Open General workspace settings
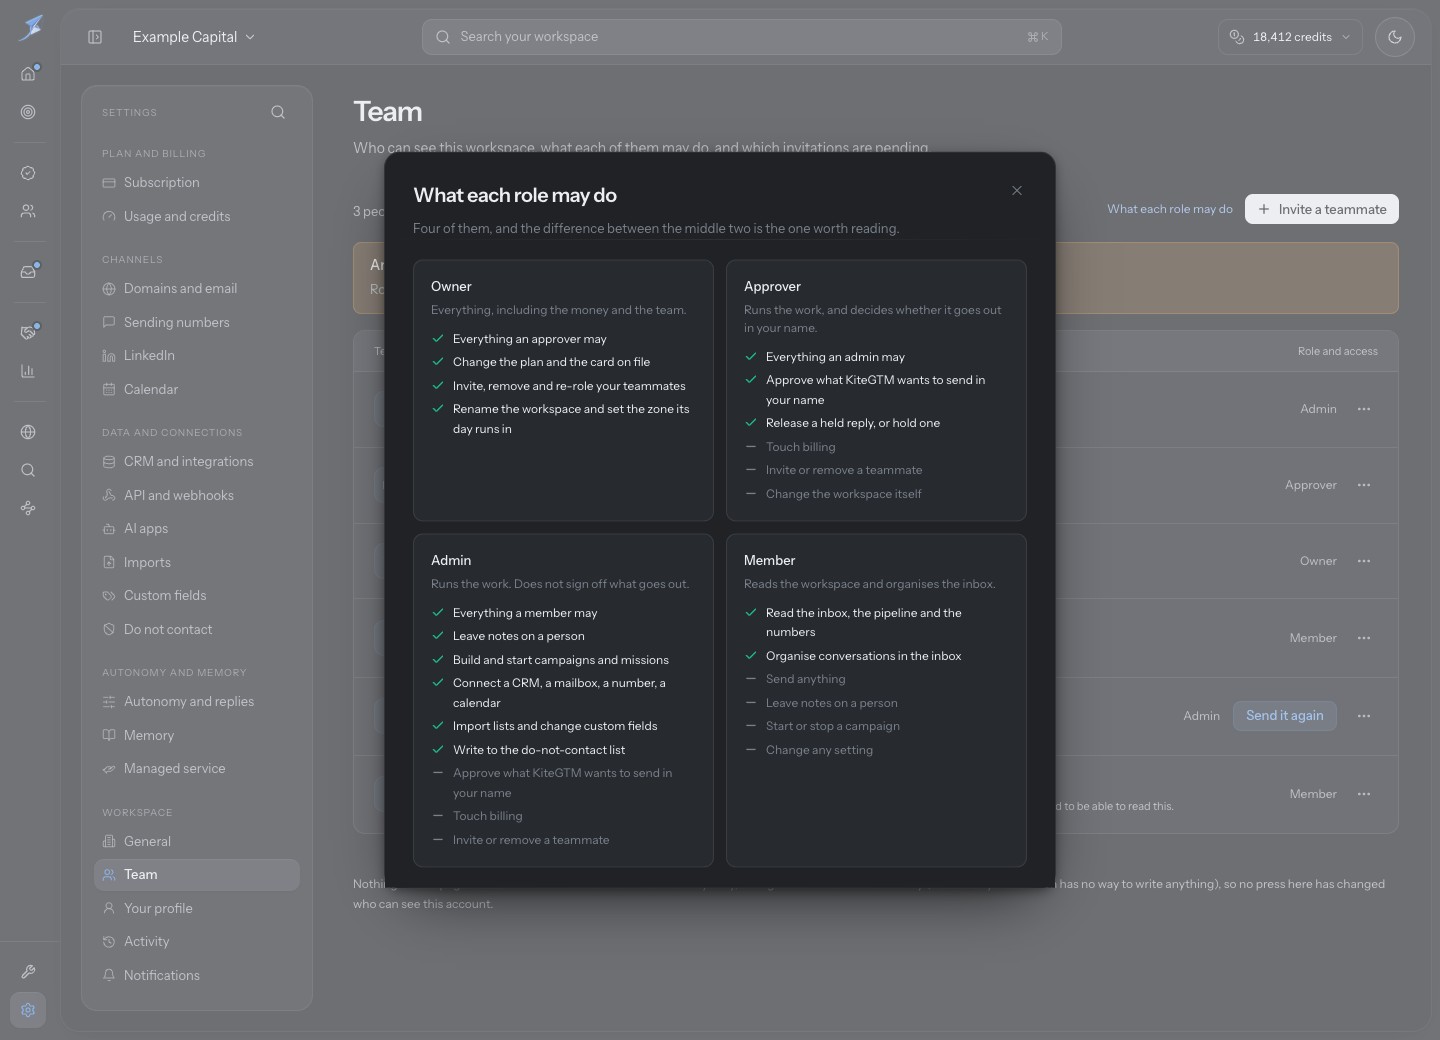Viewport: 1440px width, 1040px height. [x=197, y=842]
